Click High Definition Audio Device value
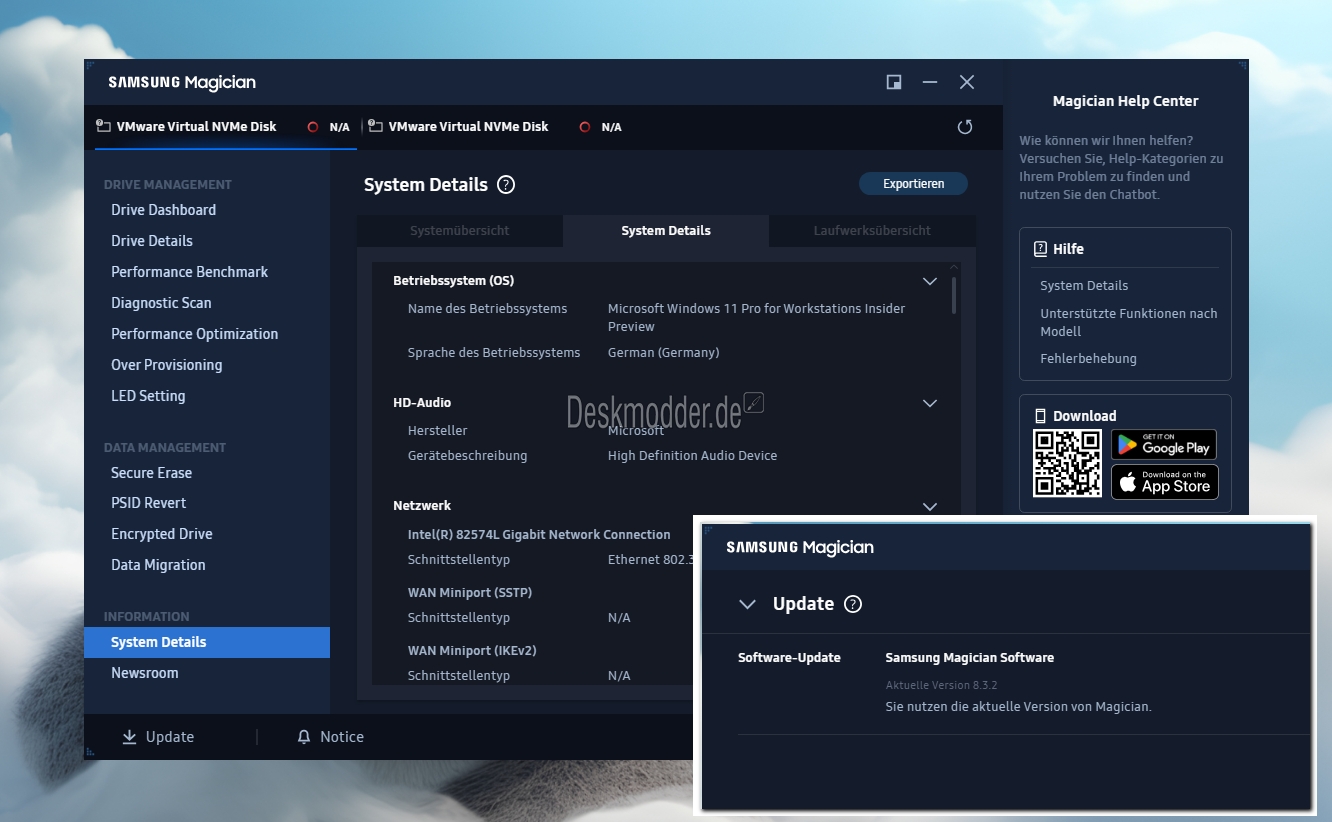 [692, 456]
